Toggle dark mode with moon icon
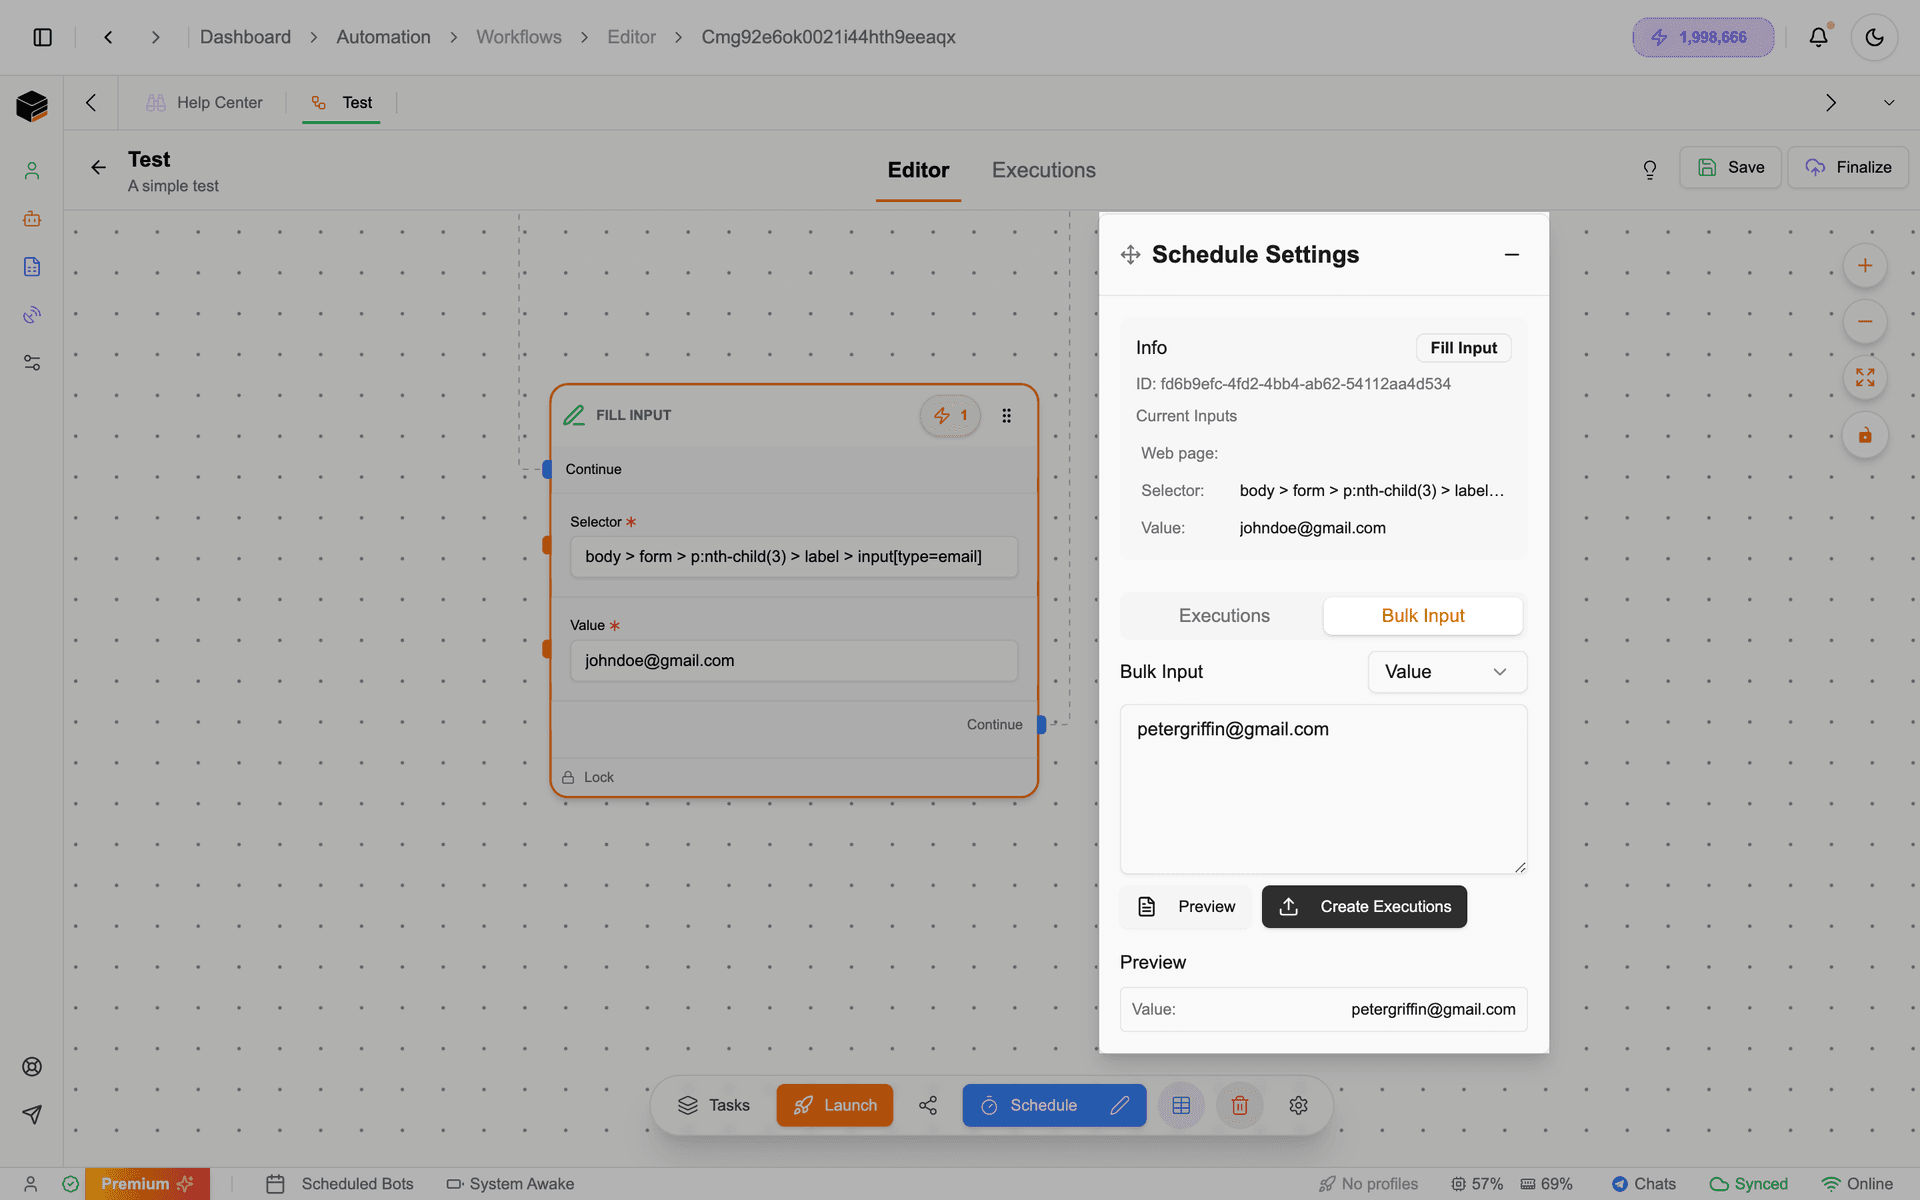 point(1875,37)
